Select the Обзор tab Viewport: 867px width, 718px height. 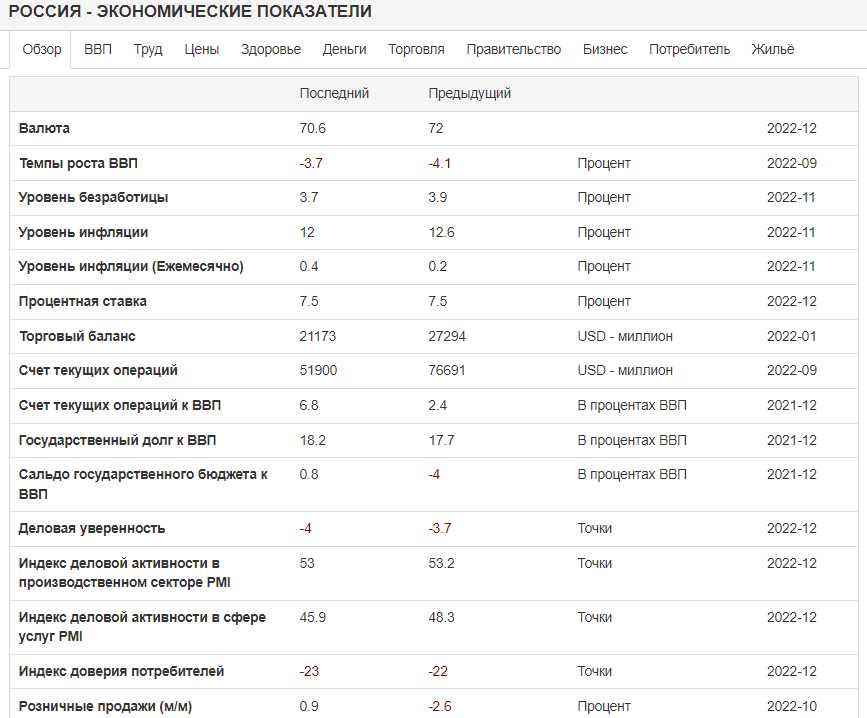tap(42, 50)
